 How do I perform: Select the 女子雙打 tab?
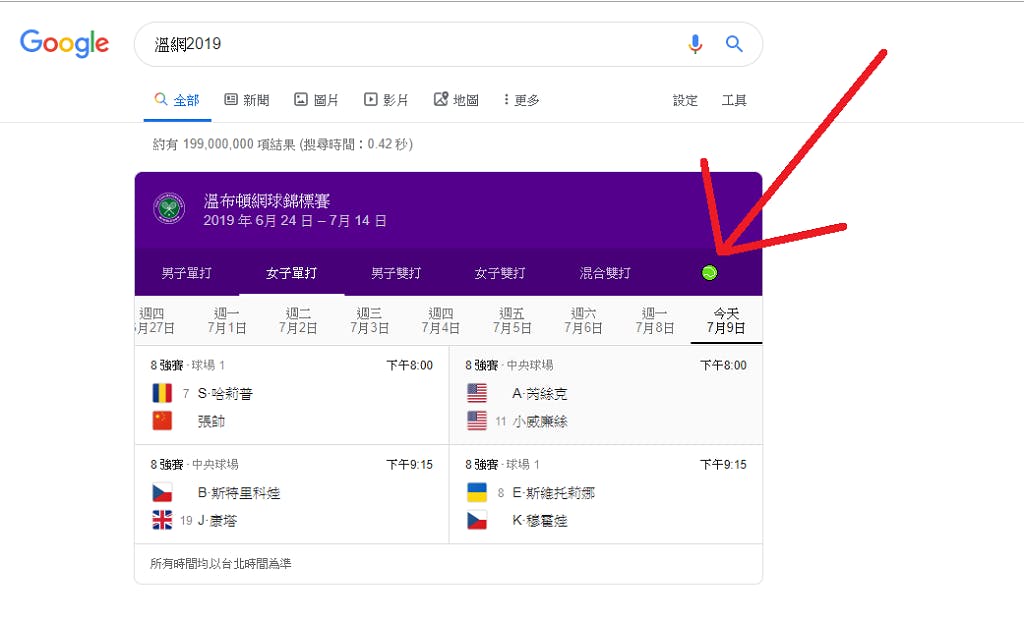(x=500, y=273)
